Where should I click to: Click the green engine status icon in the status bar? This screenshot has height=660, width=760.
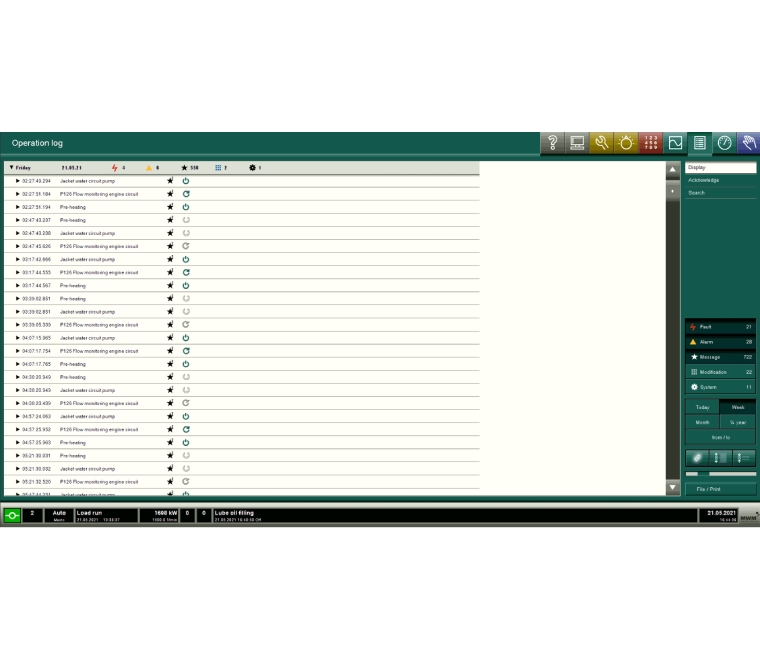tap(12, 515)
